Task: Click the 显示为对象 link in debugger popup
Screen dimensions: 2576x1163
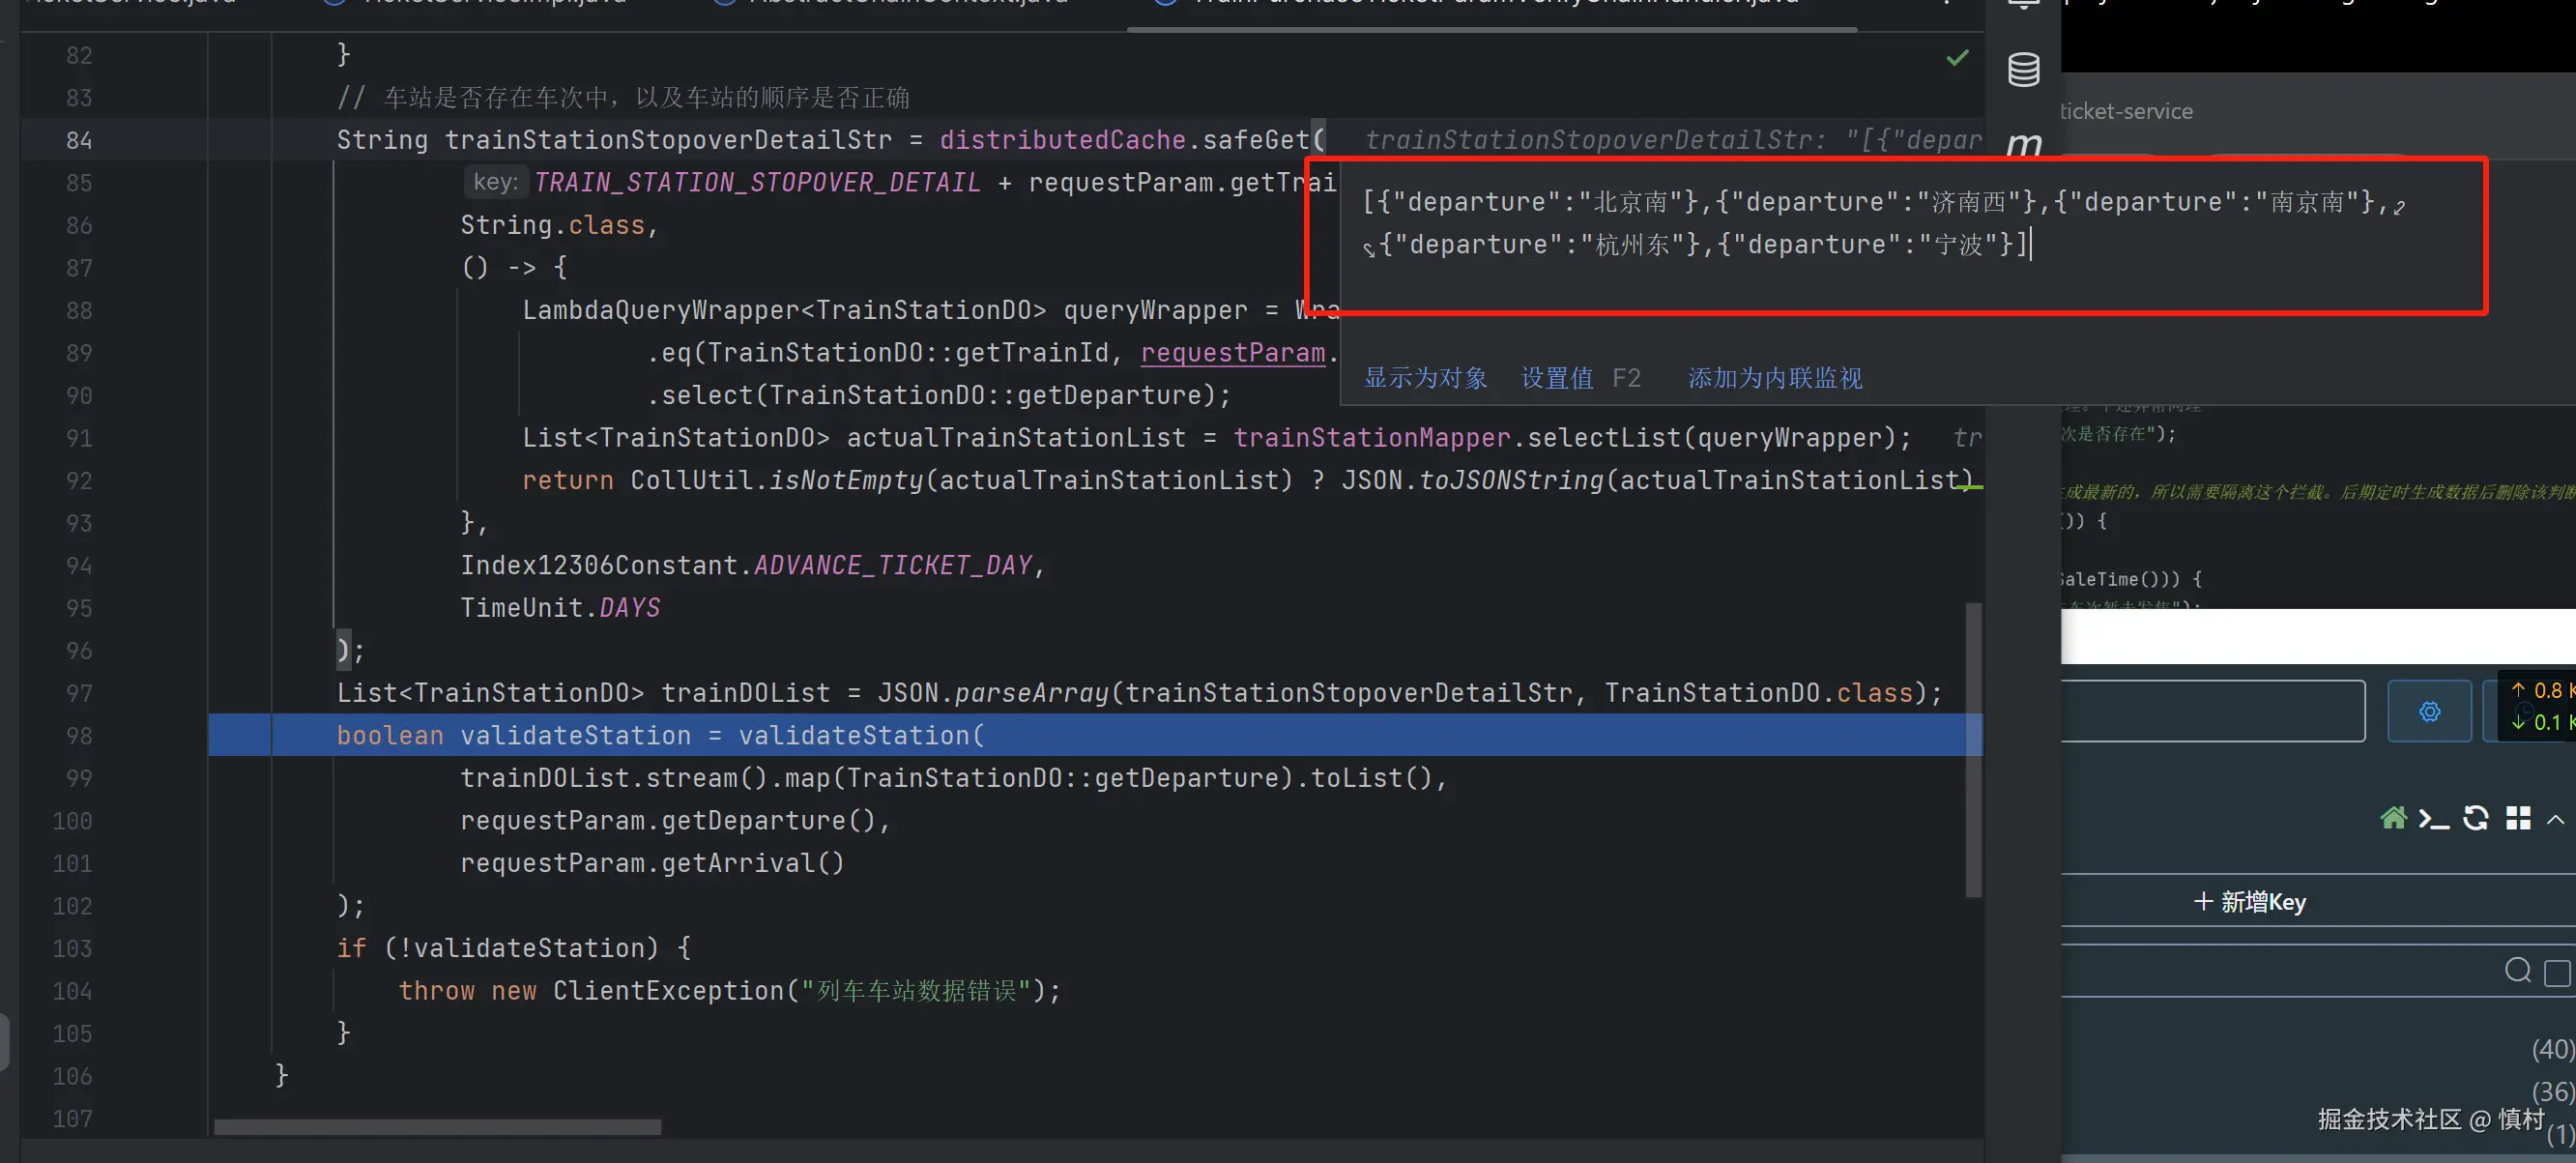Action: tap(1425, 378)
